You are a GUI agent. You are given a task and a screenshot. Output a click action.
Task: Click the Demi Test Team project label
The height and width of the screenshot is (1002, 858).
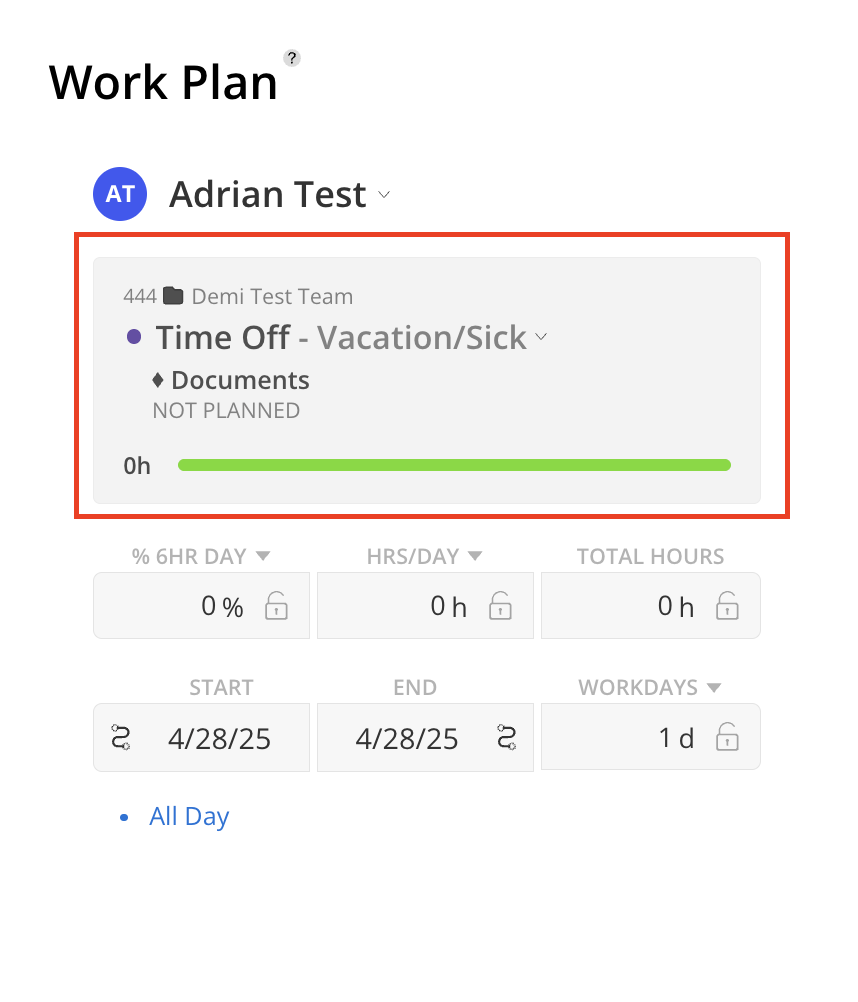(272, 297)
